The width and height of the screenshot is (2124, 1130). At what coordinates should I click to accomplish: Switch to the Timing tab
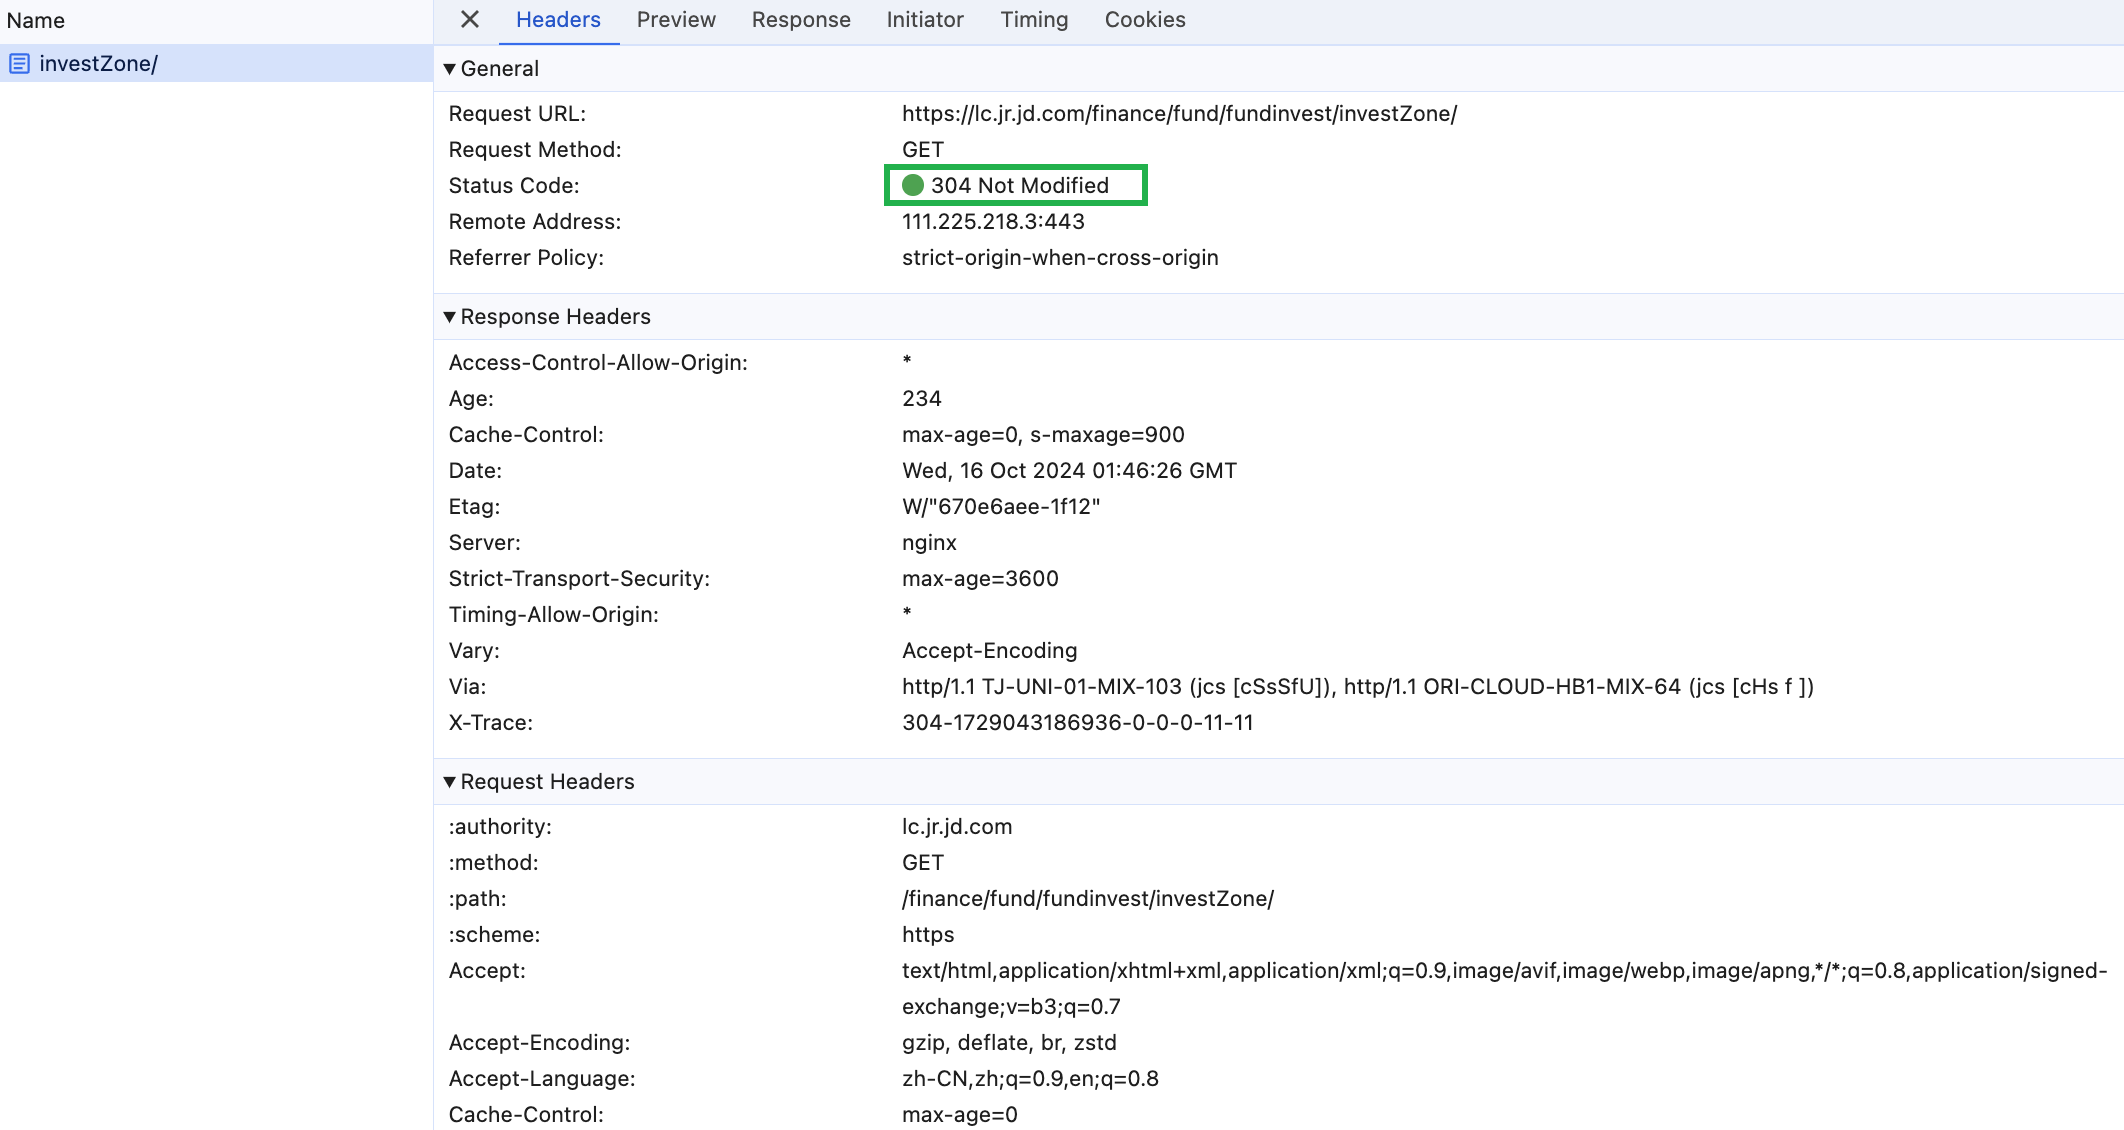point(1034,20)
